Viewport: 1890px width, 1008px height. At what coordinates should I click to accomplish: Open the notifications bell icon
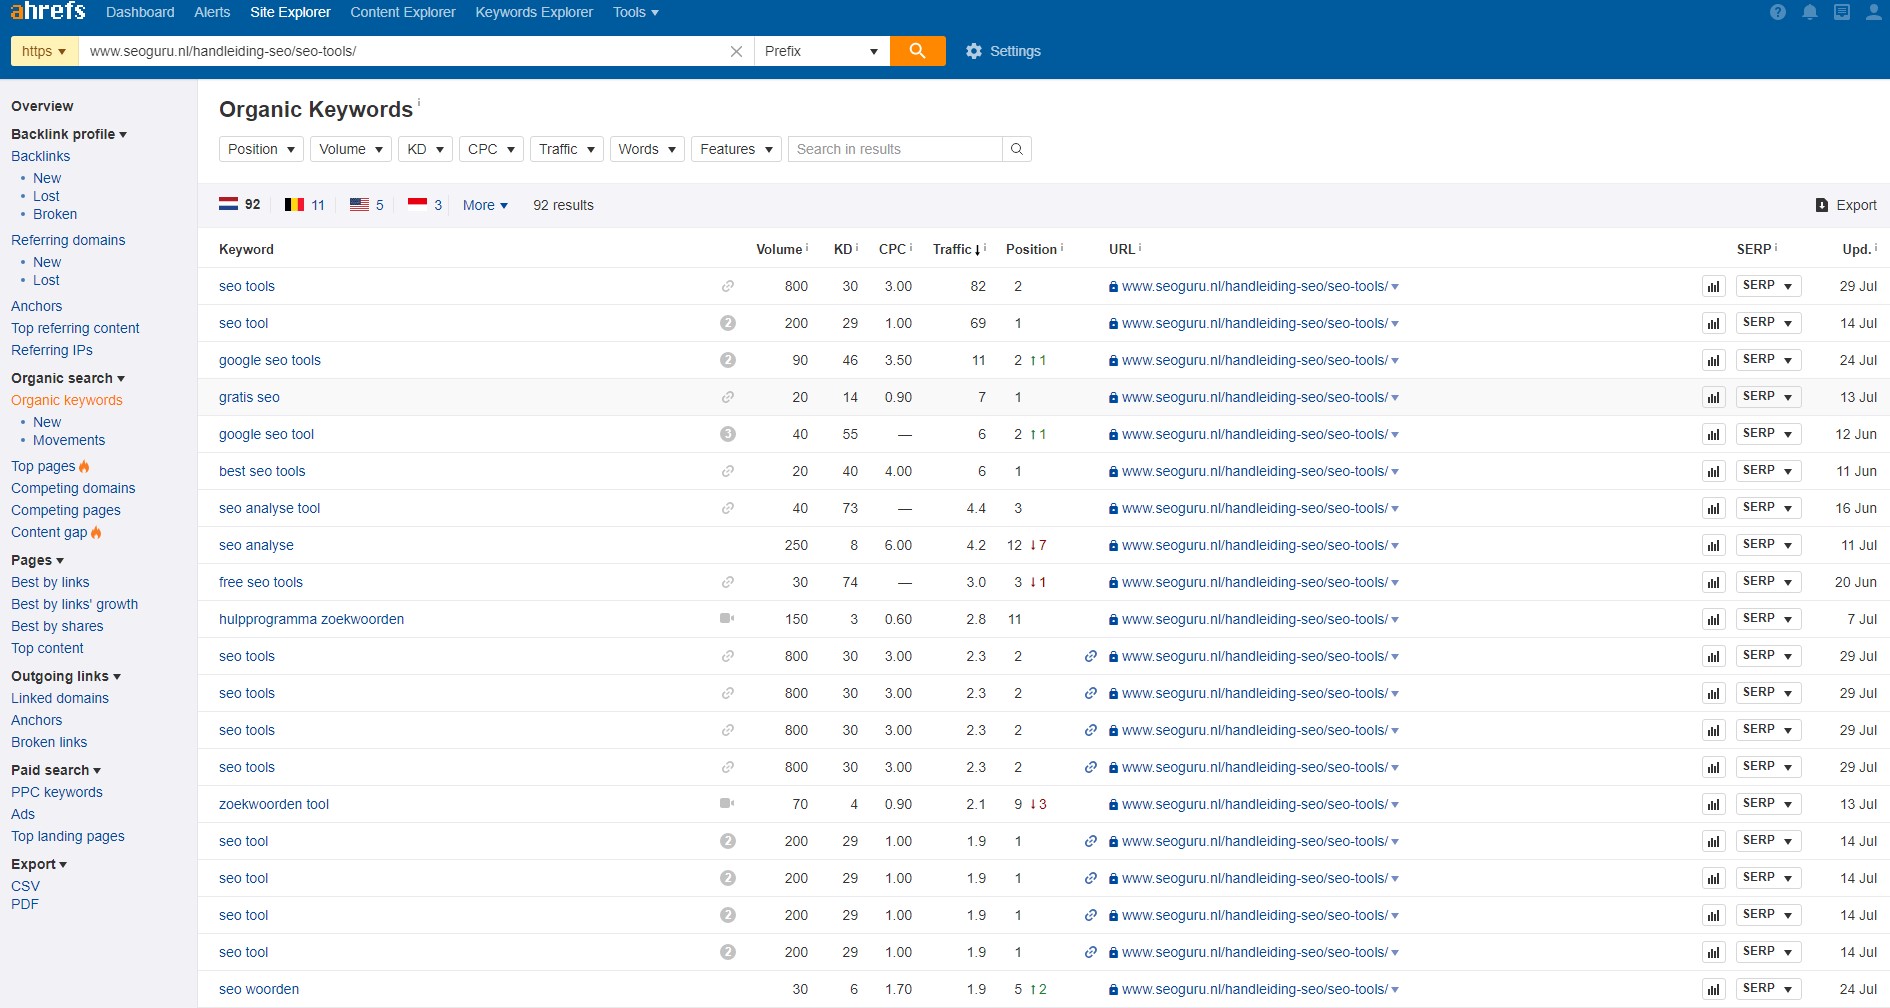1810,13
